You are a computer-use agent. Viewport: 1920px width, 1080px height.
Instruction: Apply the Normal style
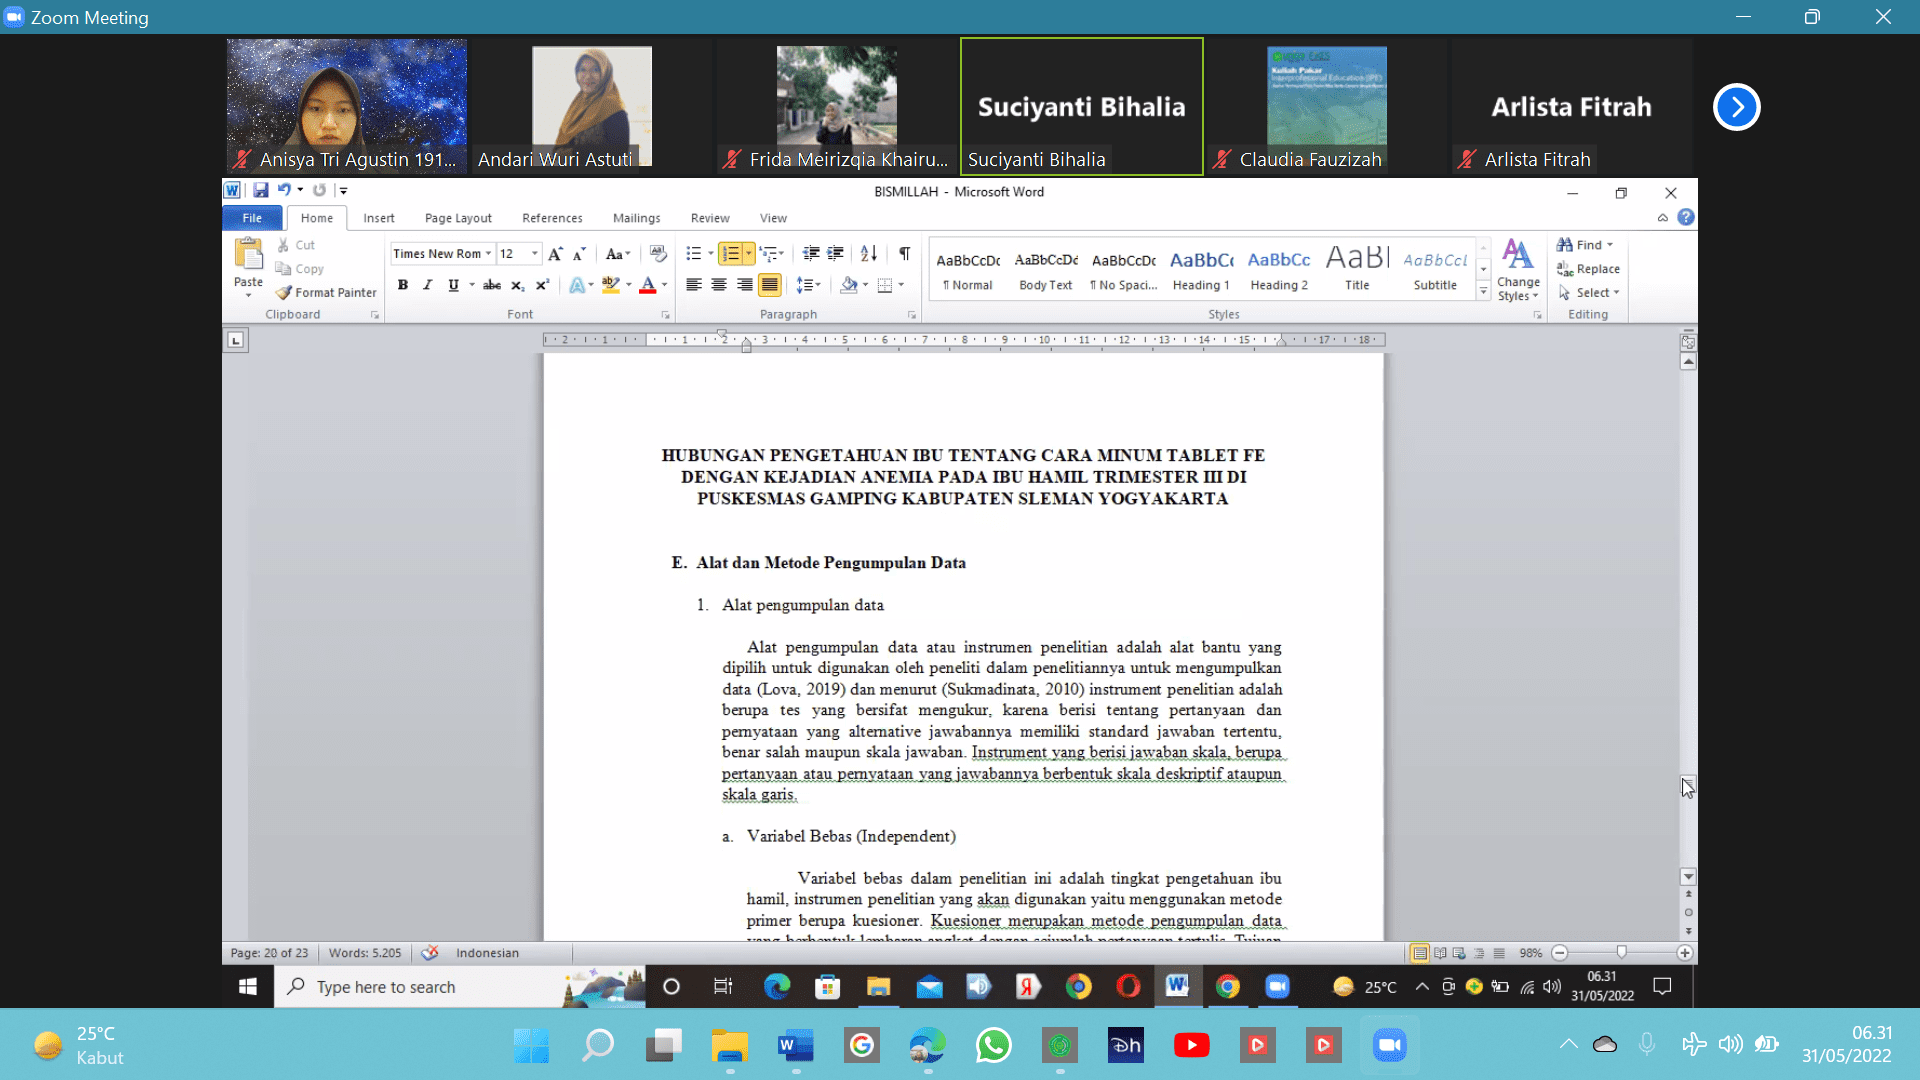pos(967,270)
